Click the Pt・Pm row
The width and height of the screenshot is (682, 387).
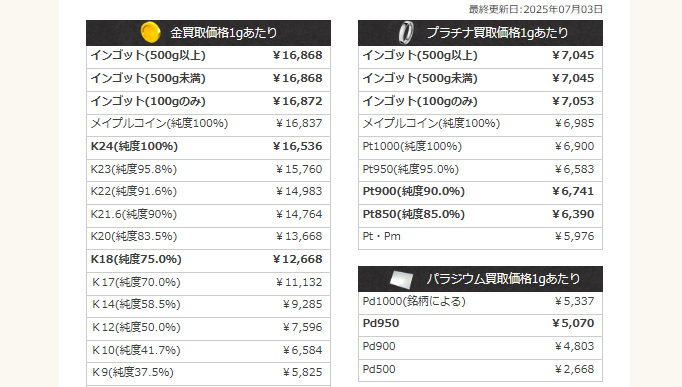coord(480,237)
